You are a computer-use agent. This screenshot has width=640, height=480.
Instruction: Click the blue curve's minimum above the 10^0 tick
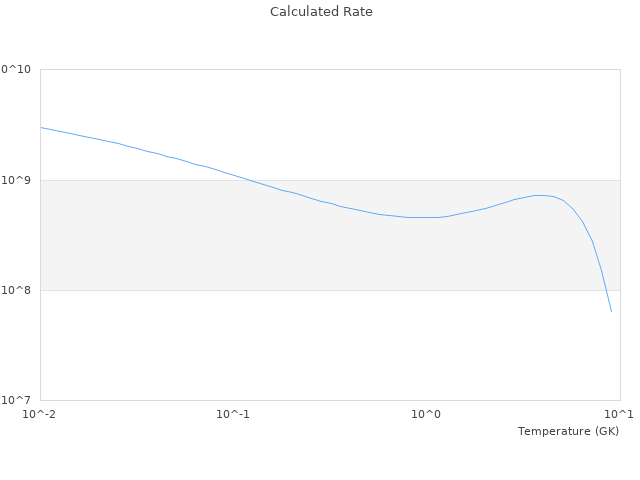(425, 217)
